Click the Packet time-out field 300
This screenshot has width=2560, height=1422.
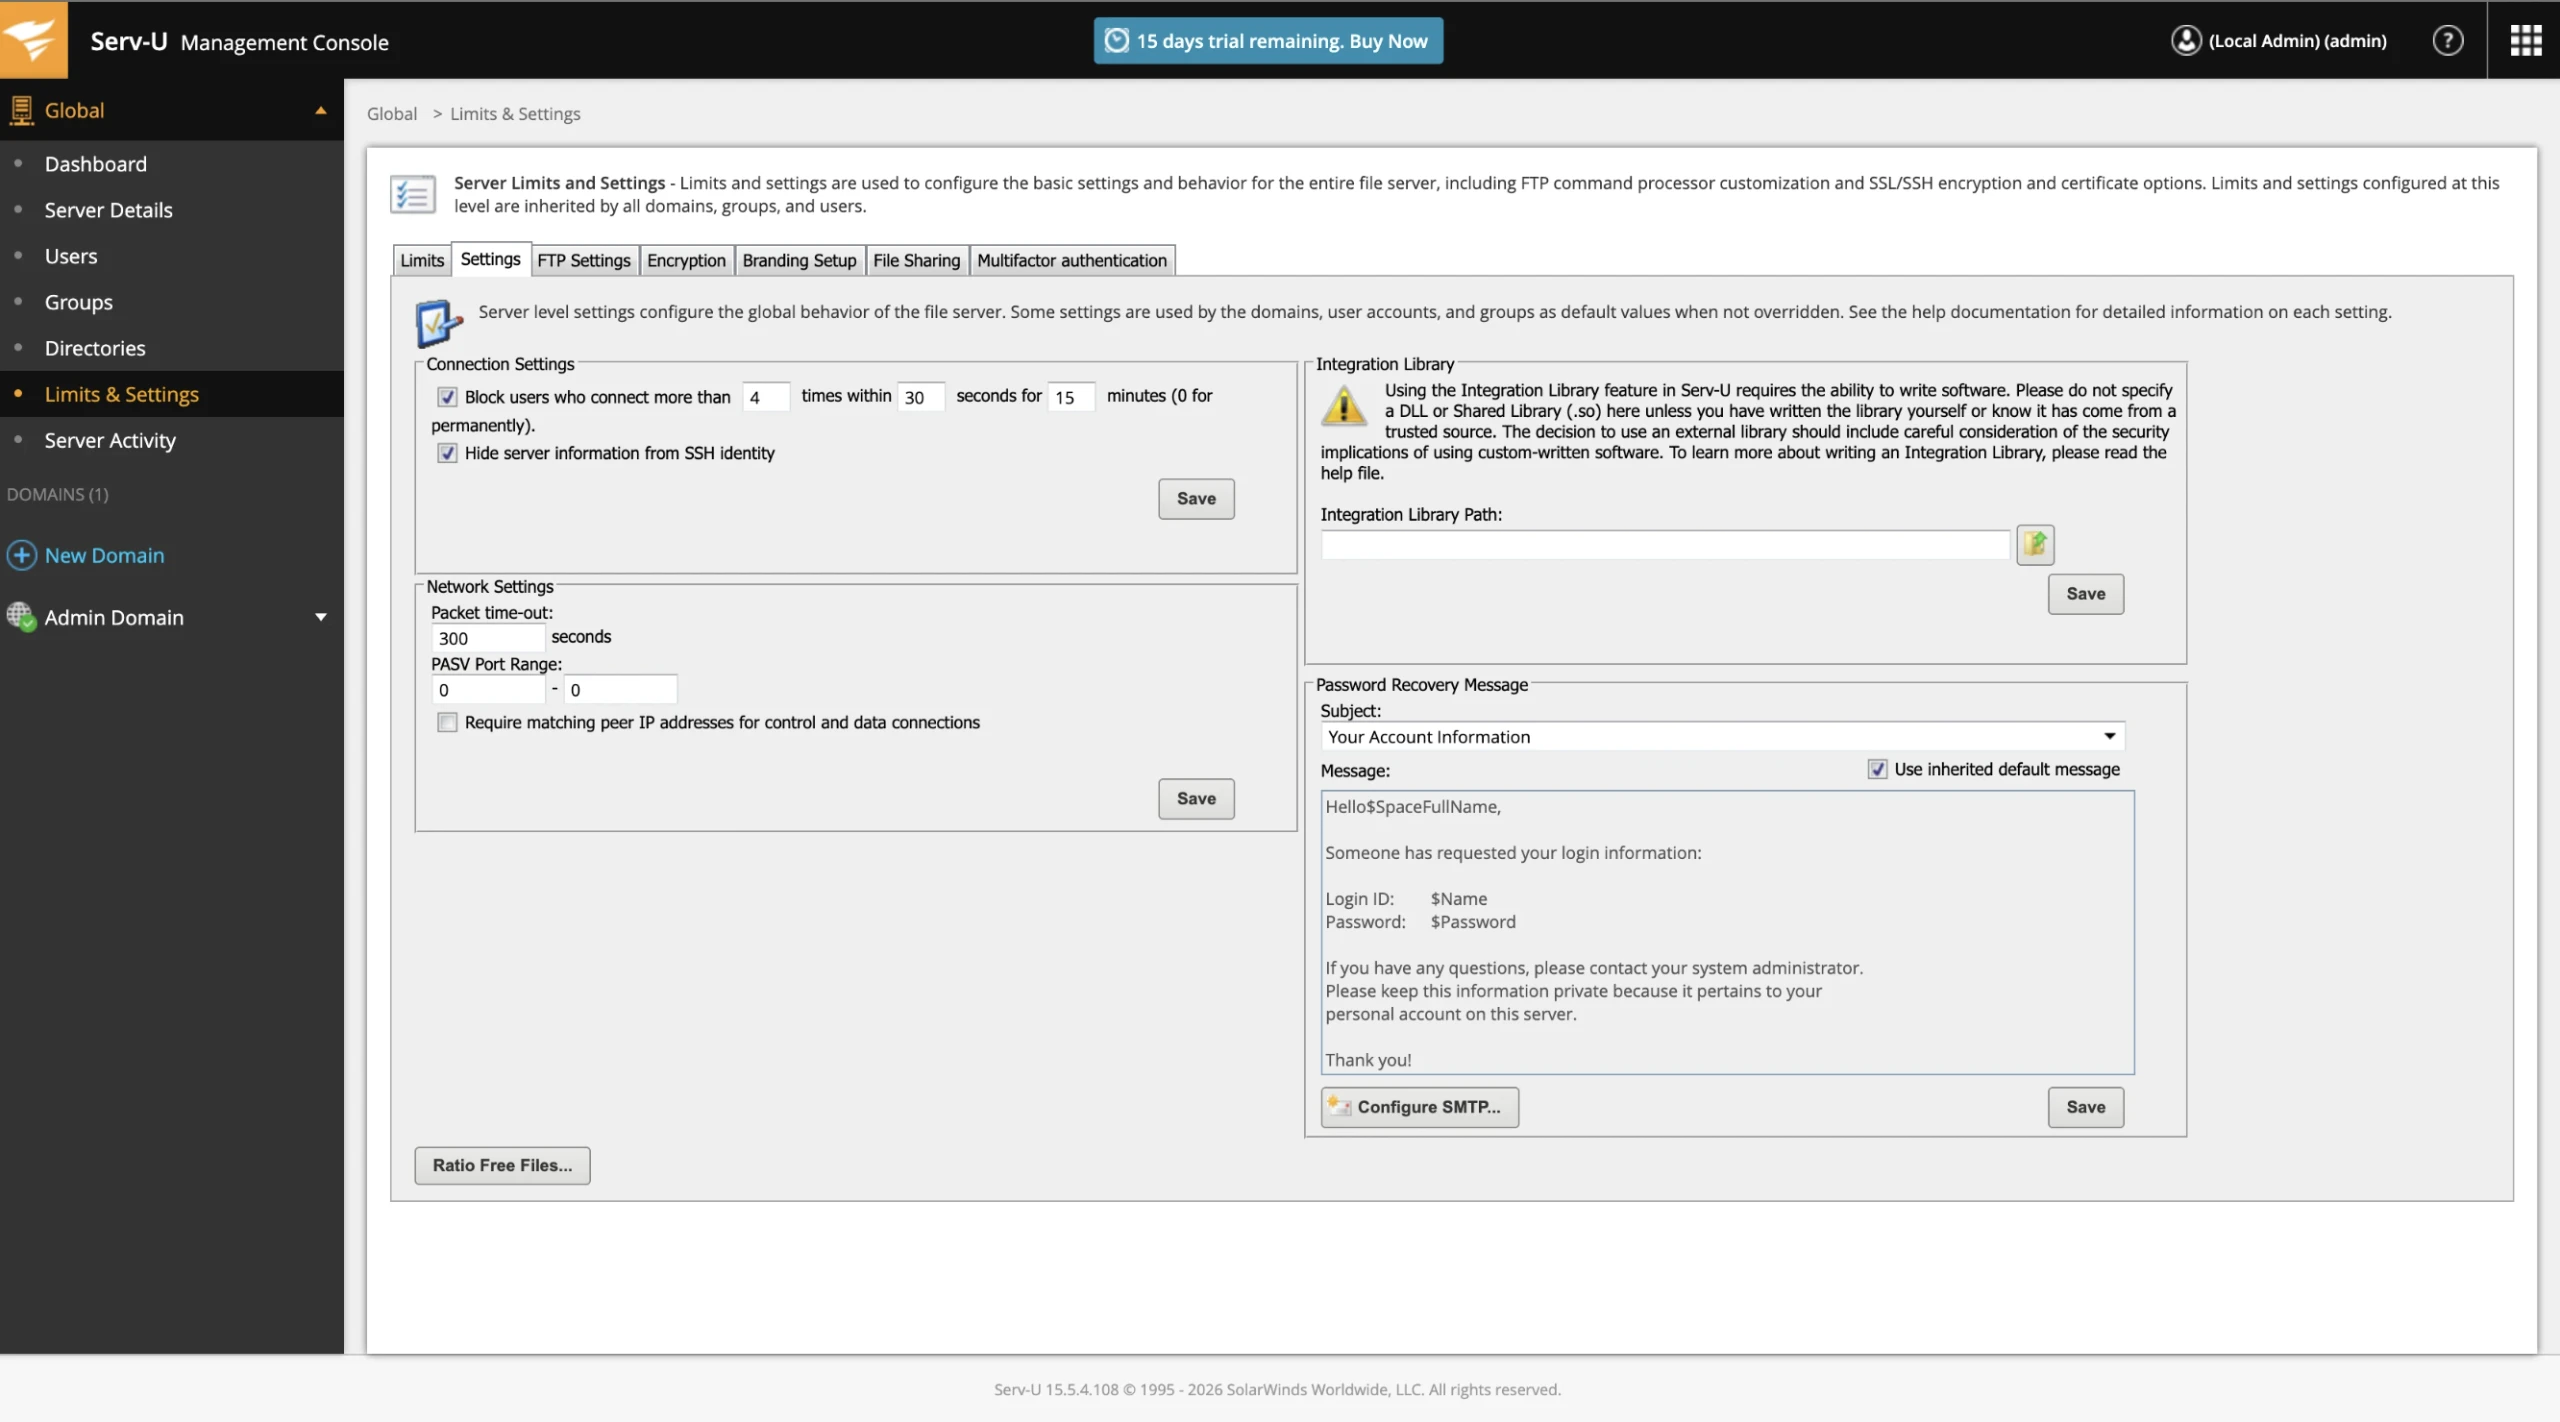[x=488, y=638]
